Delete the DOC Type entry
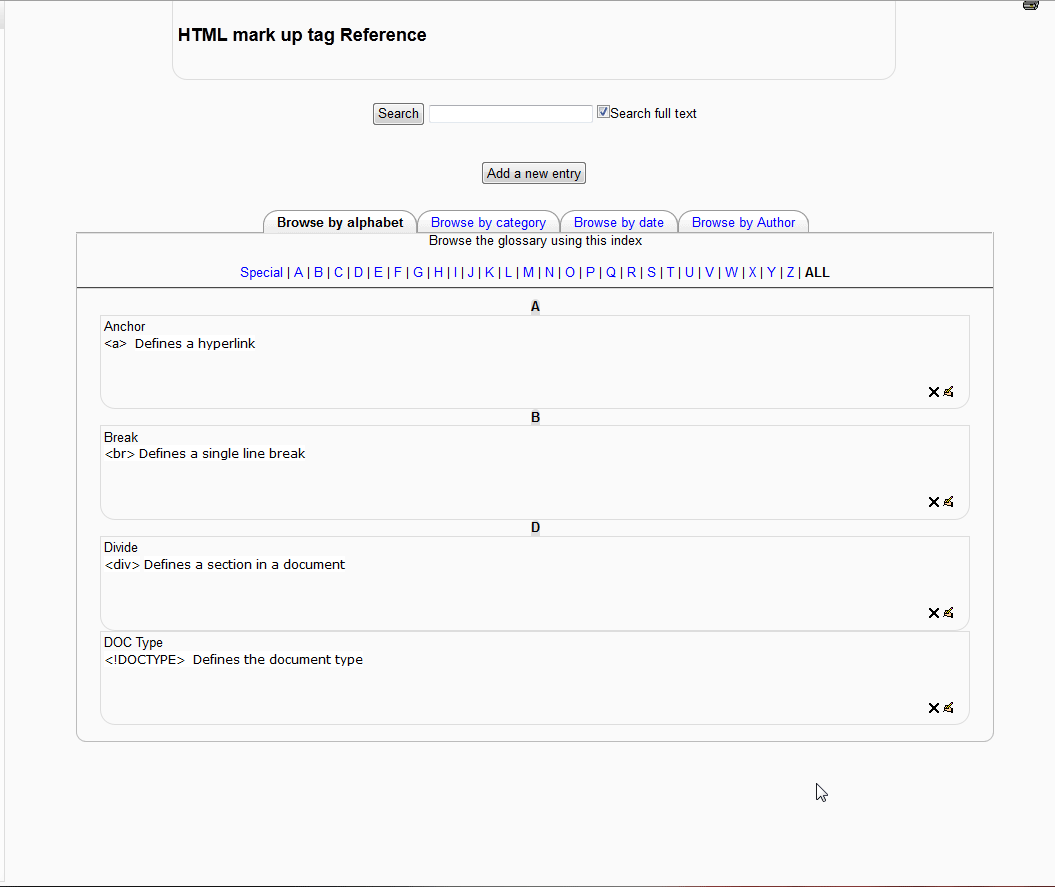 [933, 708]
